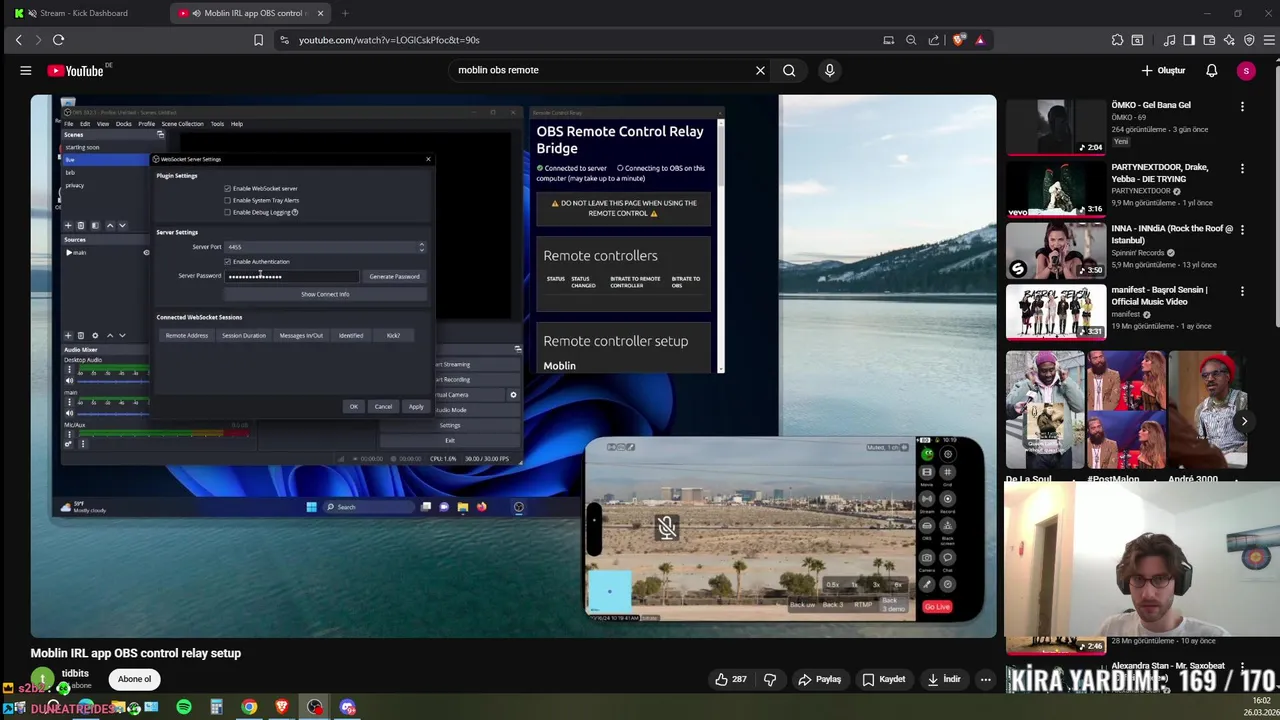Like the video with thumbs up
1280x720 pixels.
[730, 679]
